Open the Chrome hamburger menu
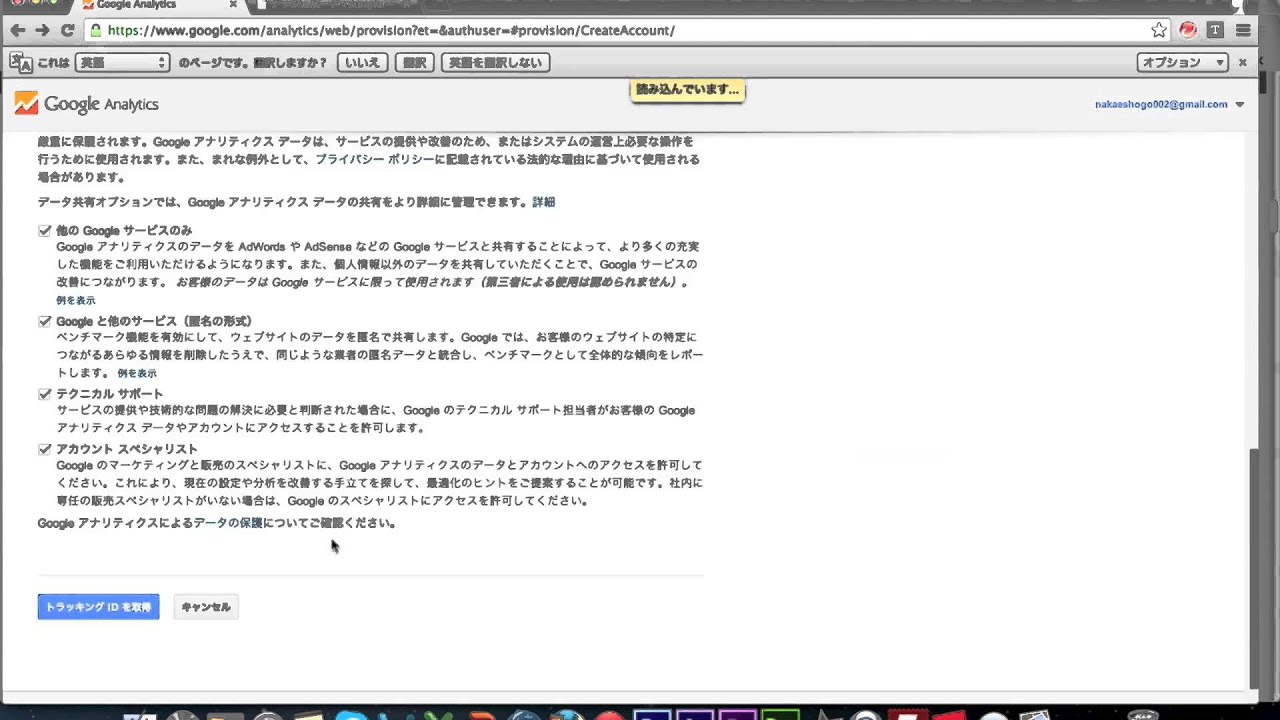This screenshot has width=1280, height=720. coord(1243,30)
